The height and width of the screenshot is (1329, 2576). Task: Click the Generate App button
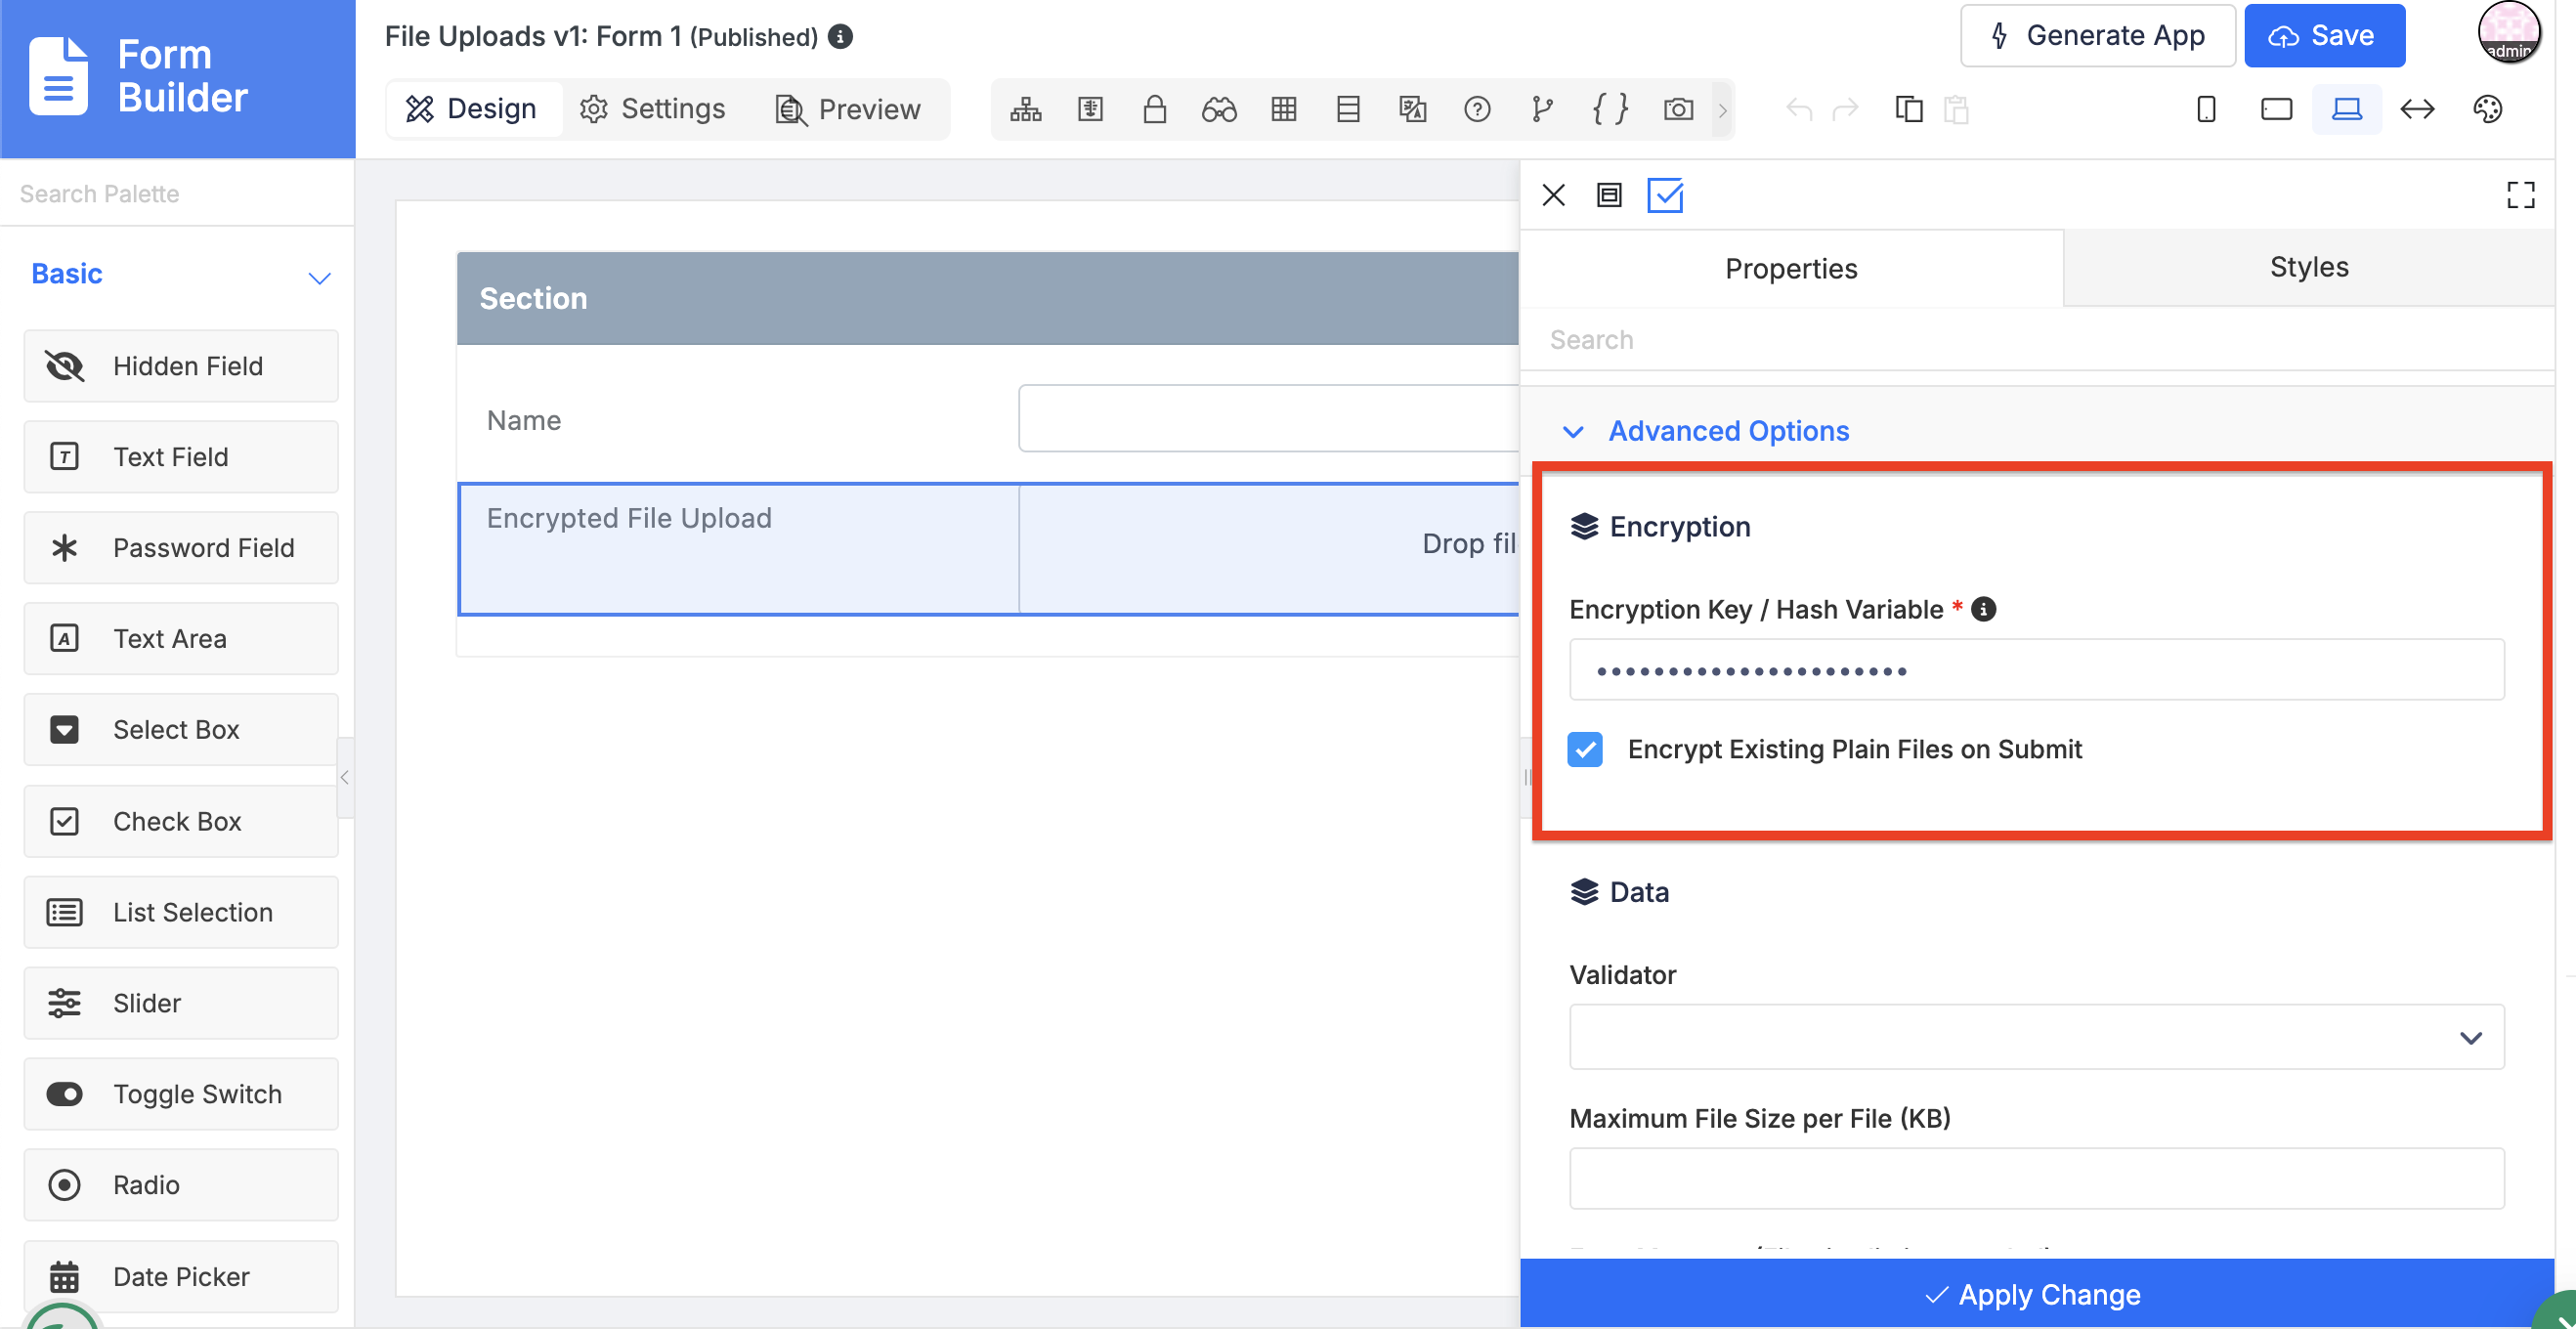pos(2097,36)
